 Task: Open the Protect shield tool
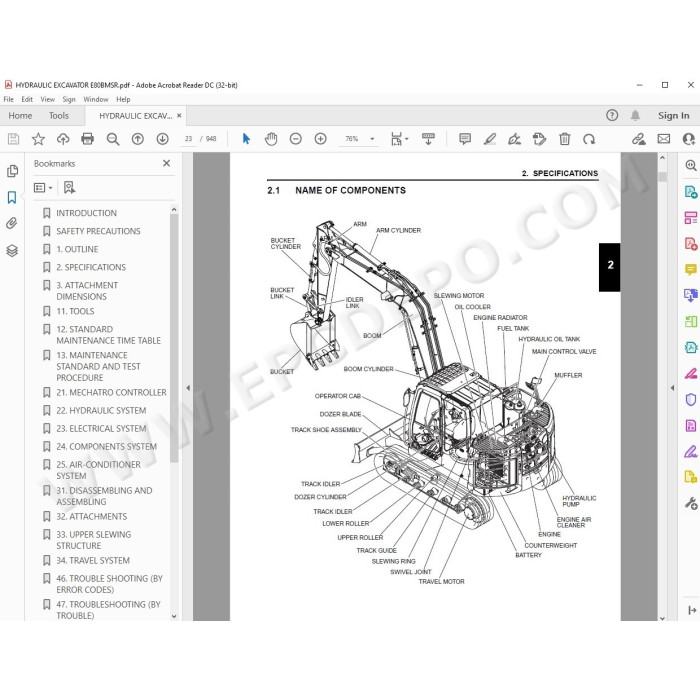pos(690,399)
